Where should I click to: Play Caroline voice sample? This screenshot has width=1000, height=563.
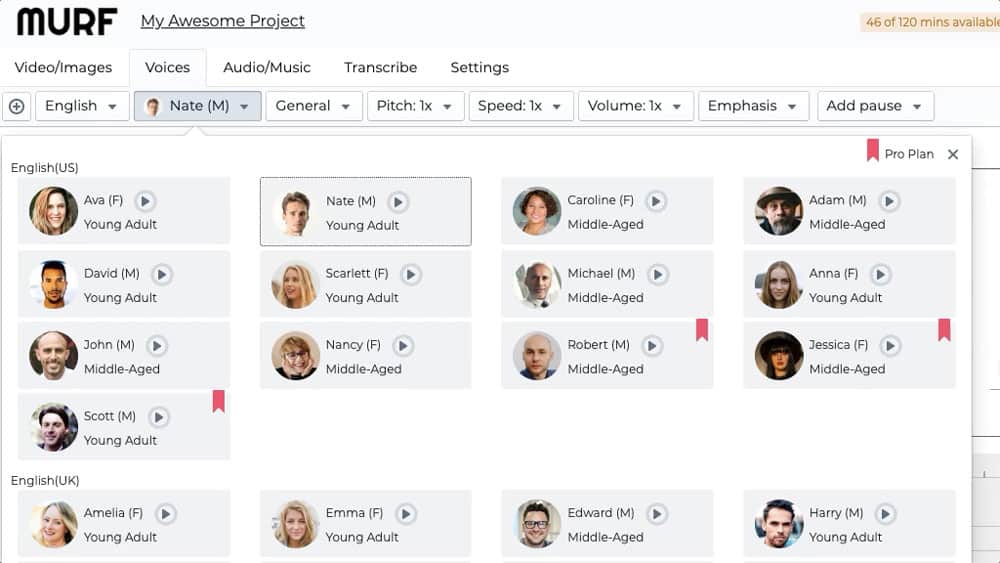click(x=656, y=201)
